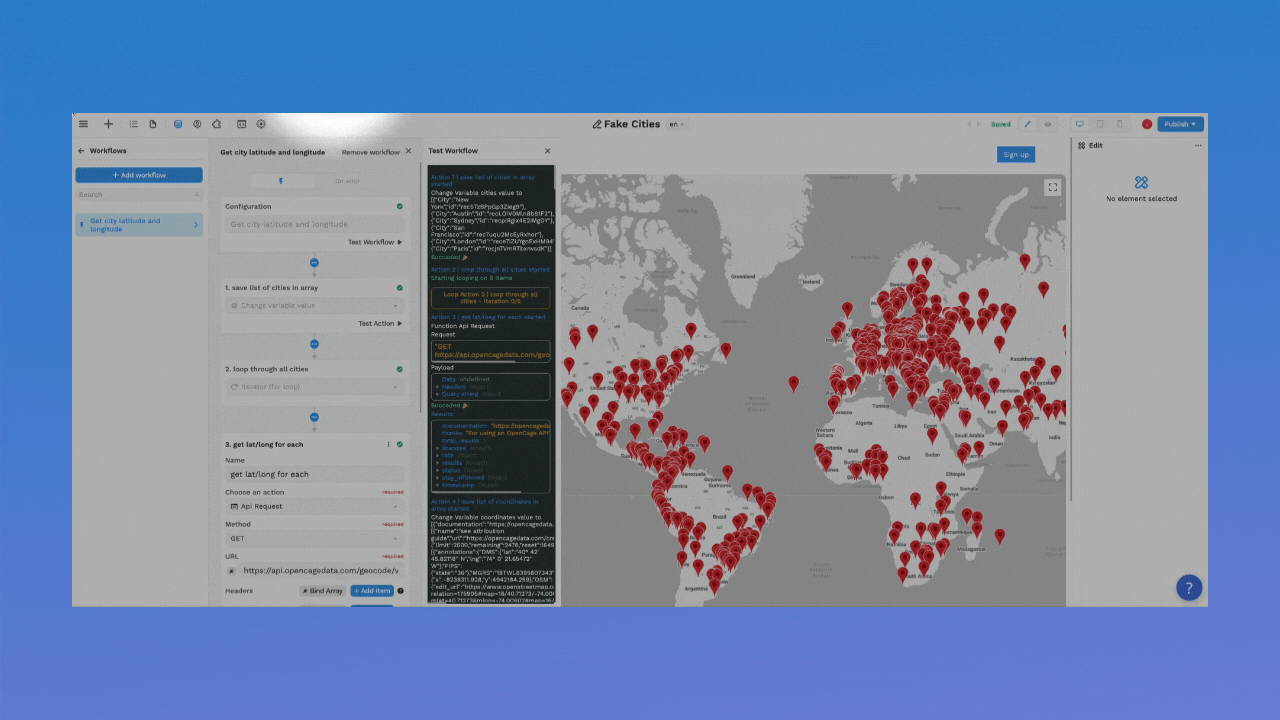Insert action after step 1
Screen dimensions: 1280x720
[x=314, y=344]
